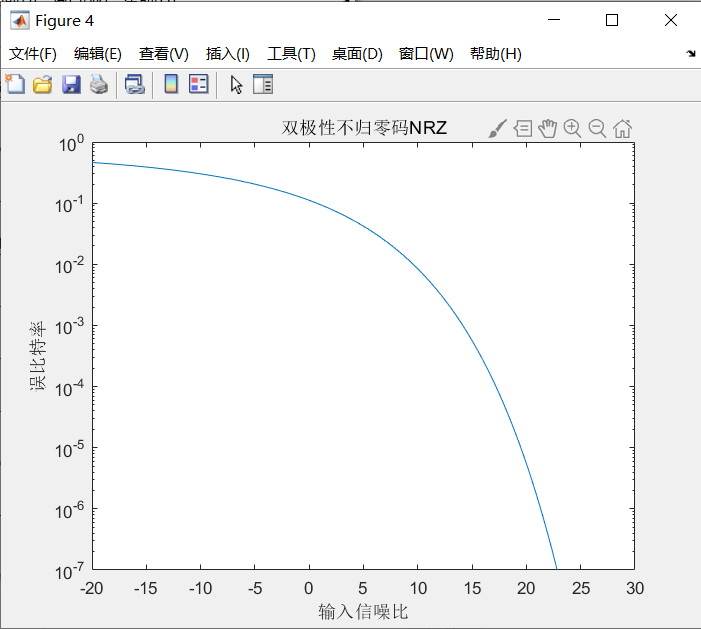Screen dimensions: 701x629
Task: Click the plot title 双极性不归零码NRZ
Action: pos(364,128)
